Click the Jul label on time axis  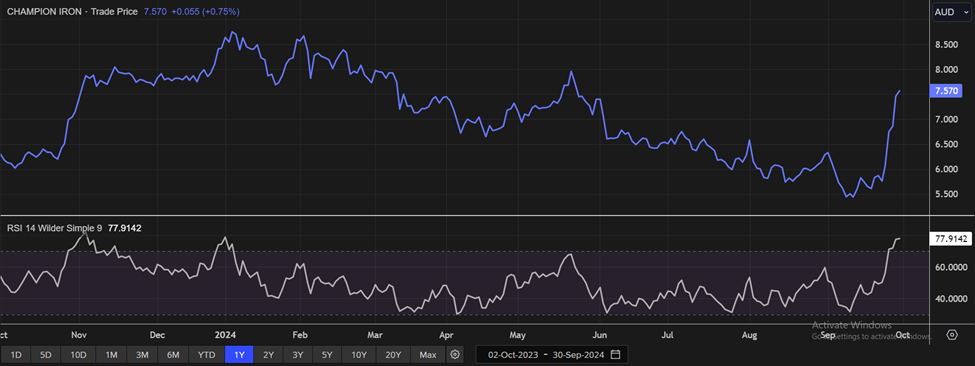[x=668, y=335]
